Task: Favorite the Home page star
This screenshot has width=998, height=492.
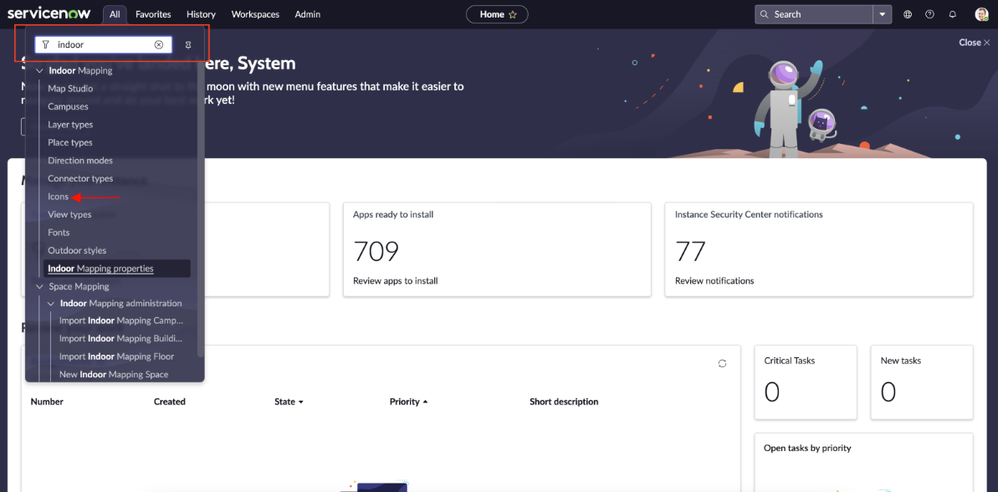Action: tap(513, 15)
